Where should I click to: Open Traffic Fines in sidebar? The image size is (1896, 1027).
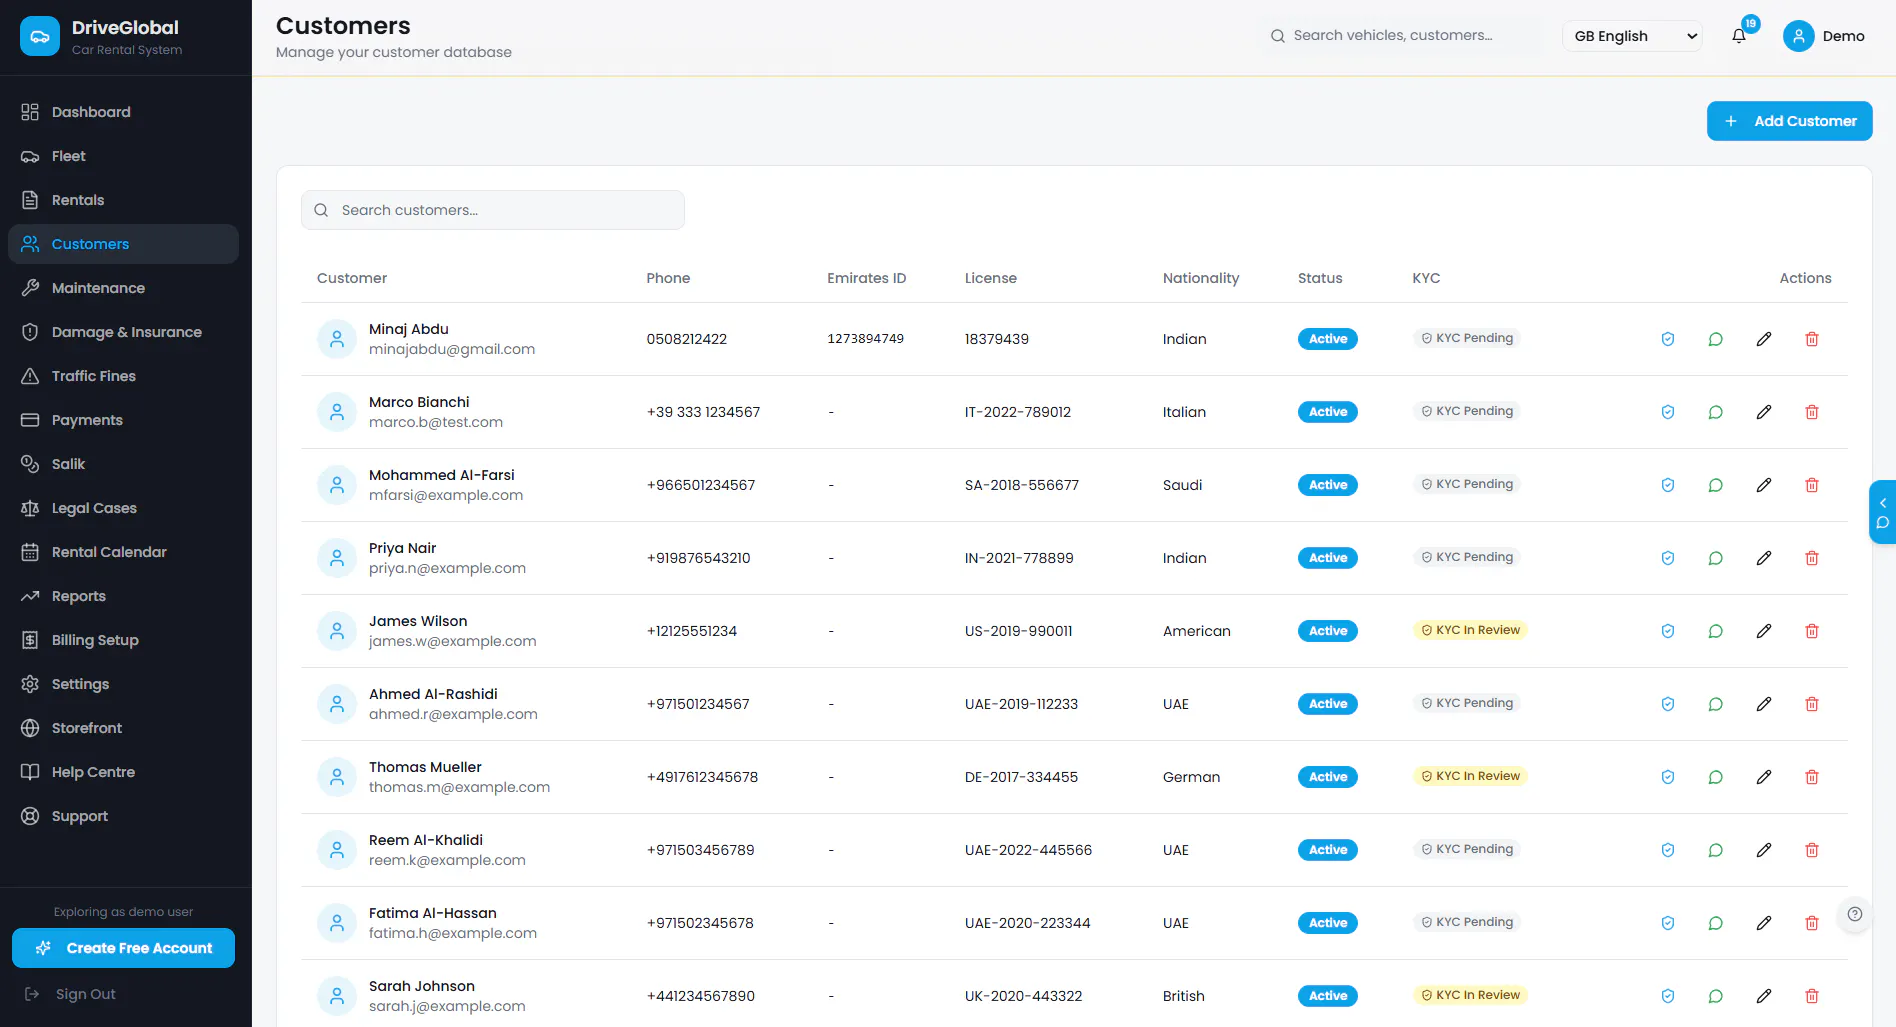point(123,376)
